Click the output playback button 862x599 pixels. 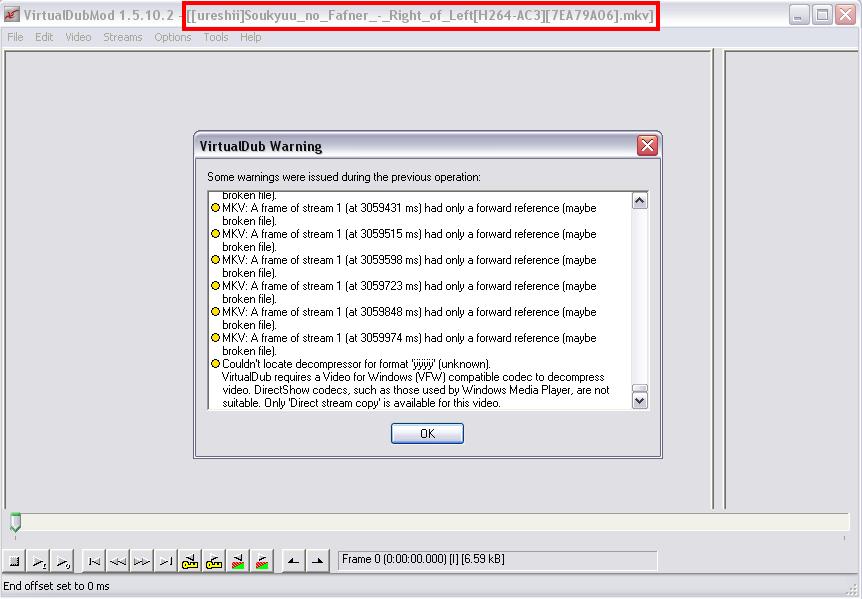pyautogui.click(x=63, y=561)
